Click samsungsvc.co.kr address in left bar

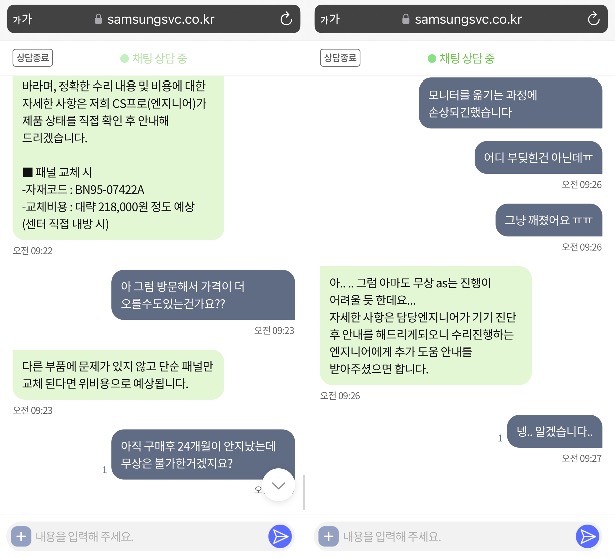pyautogui.click(x=160, y=19)
